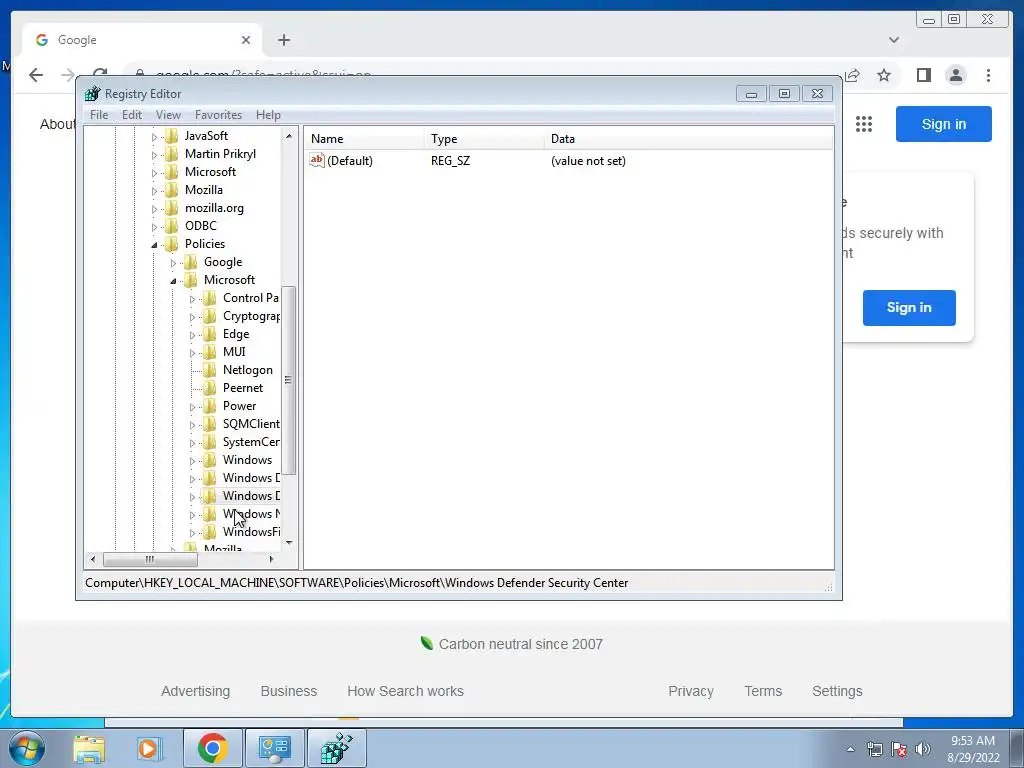Collapse the Policies registry key
The height and width of the screenshot is (768, 1024).
(x=154, y=245)
